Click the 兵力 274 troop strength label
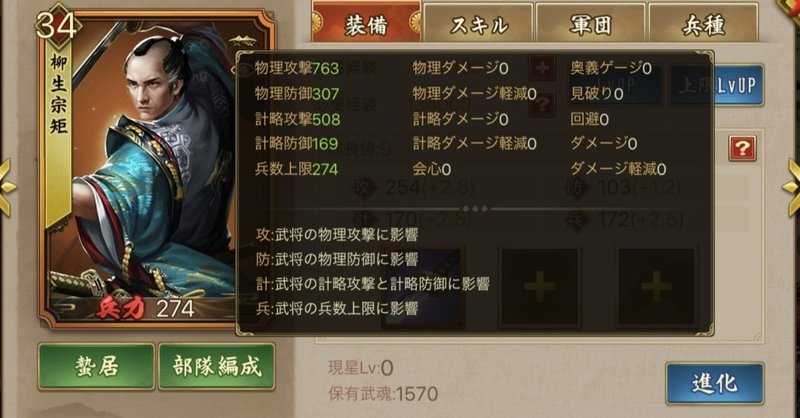Viewport: 800px width, 418px height. (146, 308)
